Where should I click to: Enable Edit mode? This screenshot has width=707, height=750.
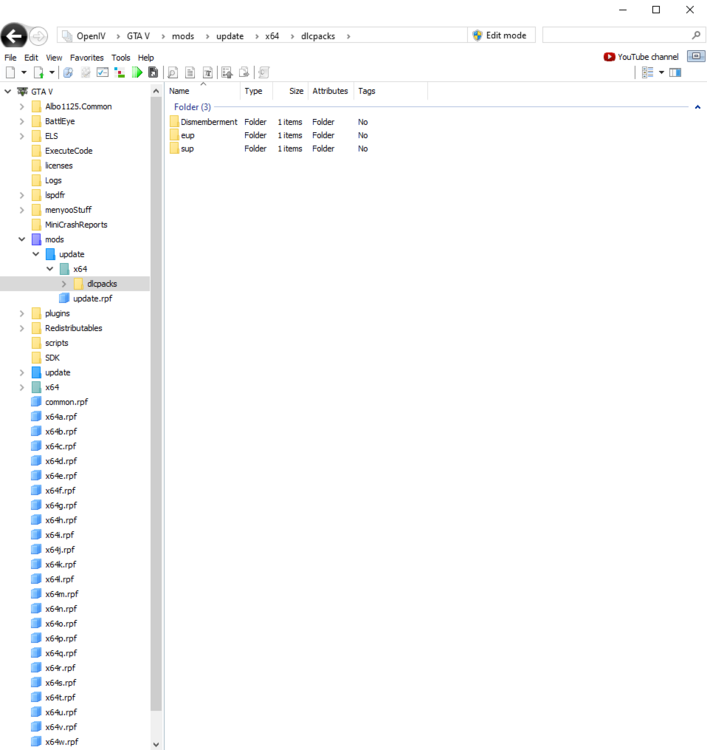click(501, 35)
